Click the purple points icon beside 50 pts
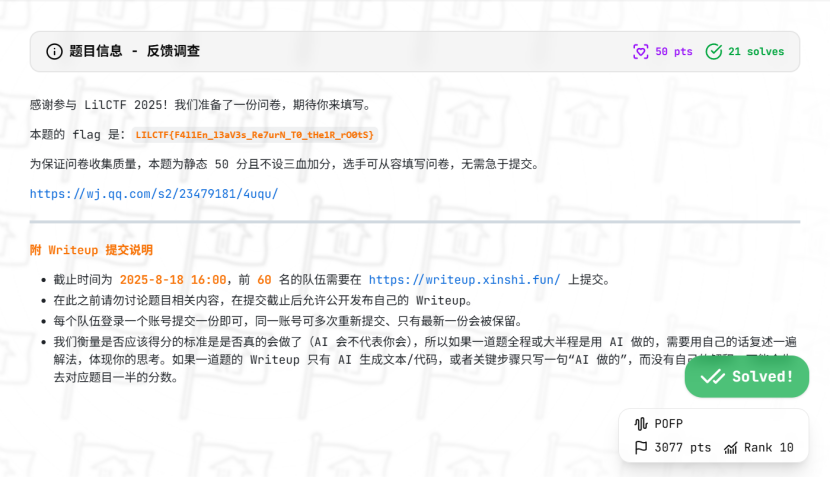The width and height of the screenshot is (830, 477). [640, 52]
